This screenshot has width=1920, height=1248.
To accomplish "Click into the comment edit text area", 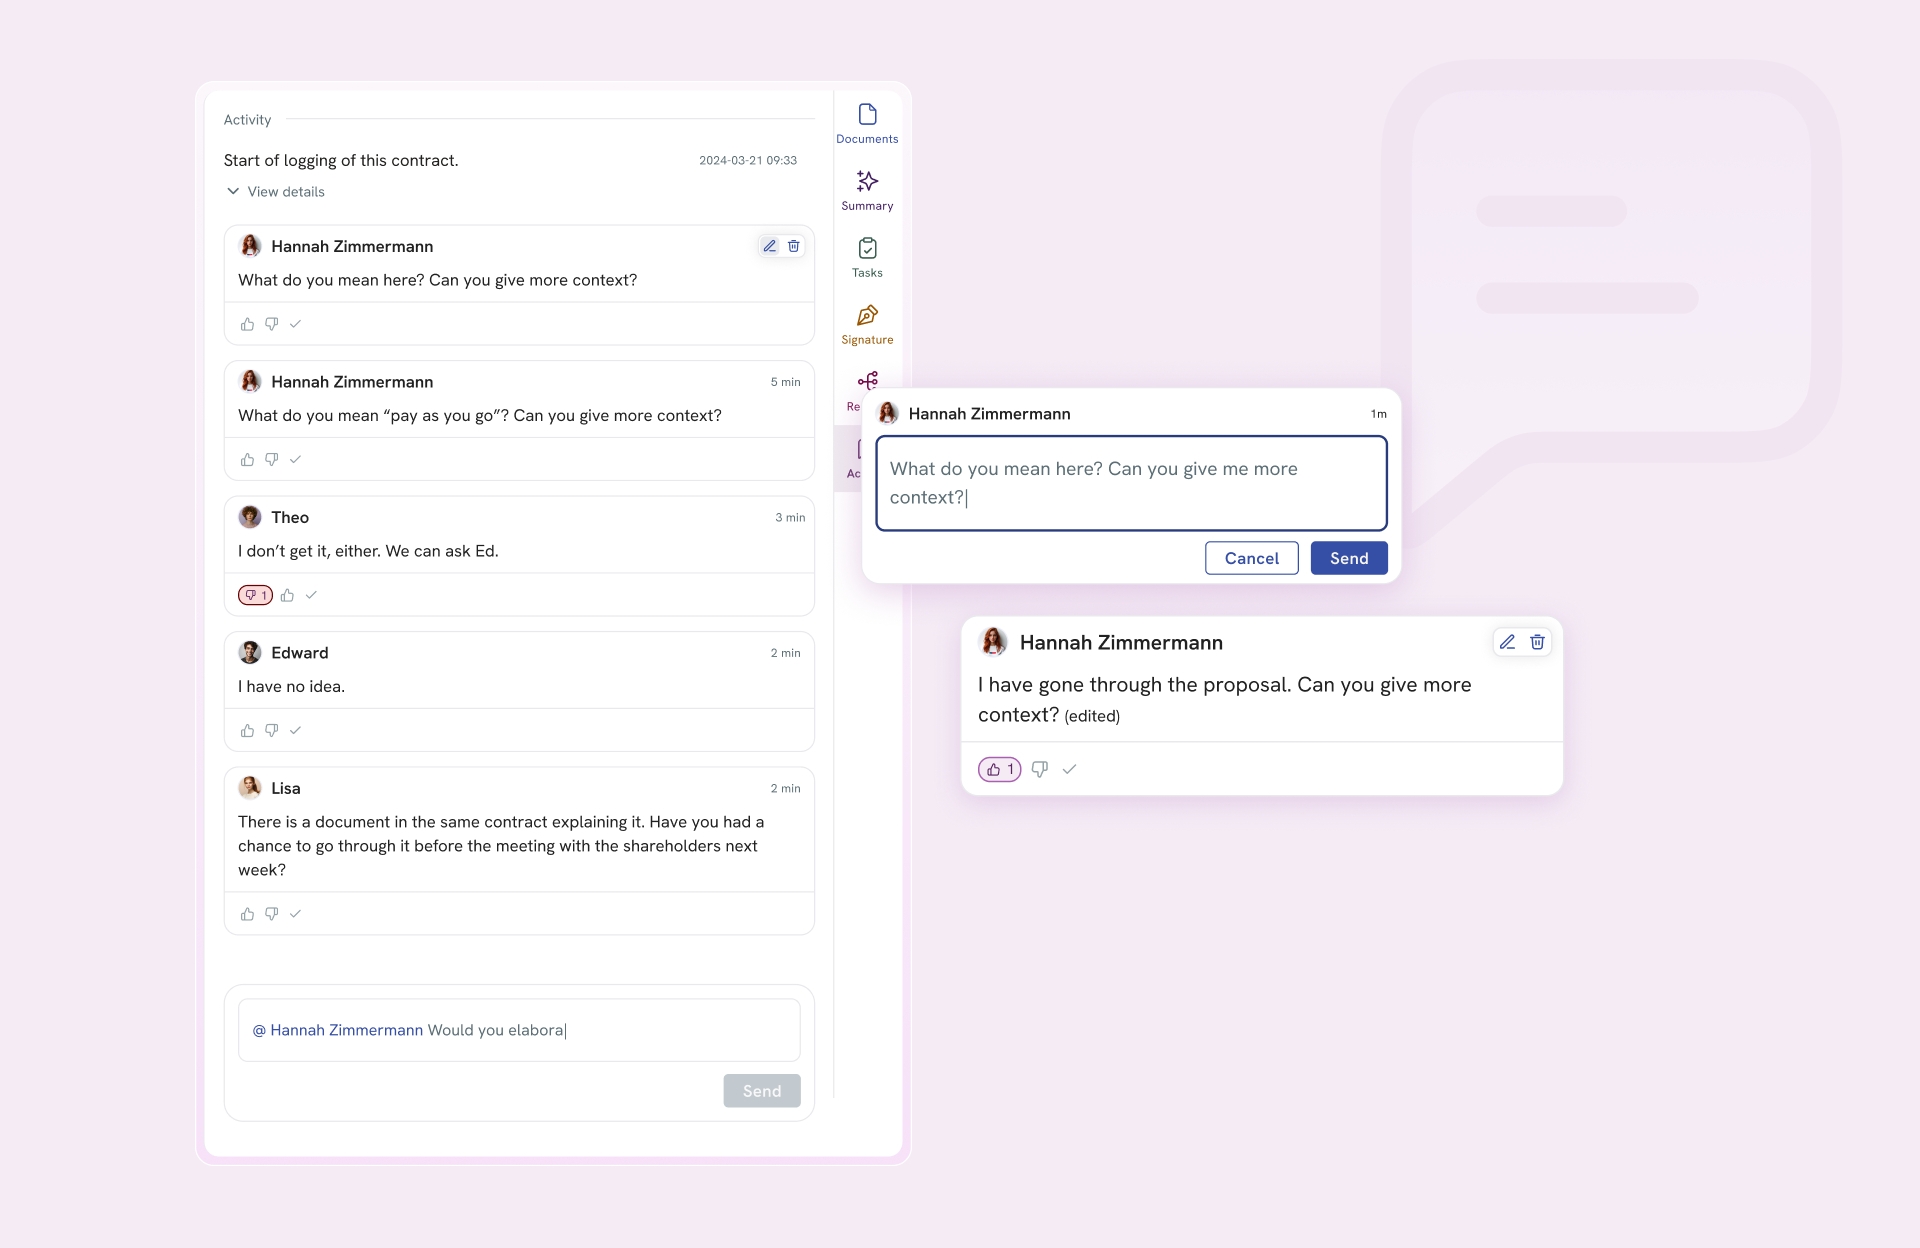I will click(x=1131, y=483).
